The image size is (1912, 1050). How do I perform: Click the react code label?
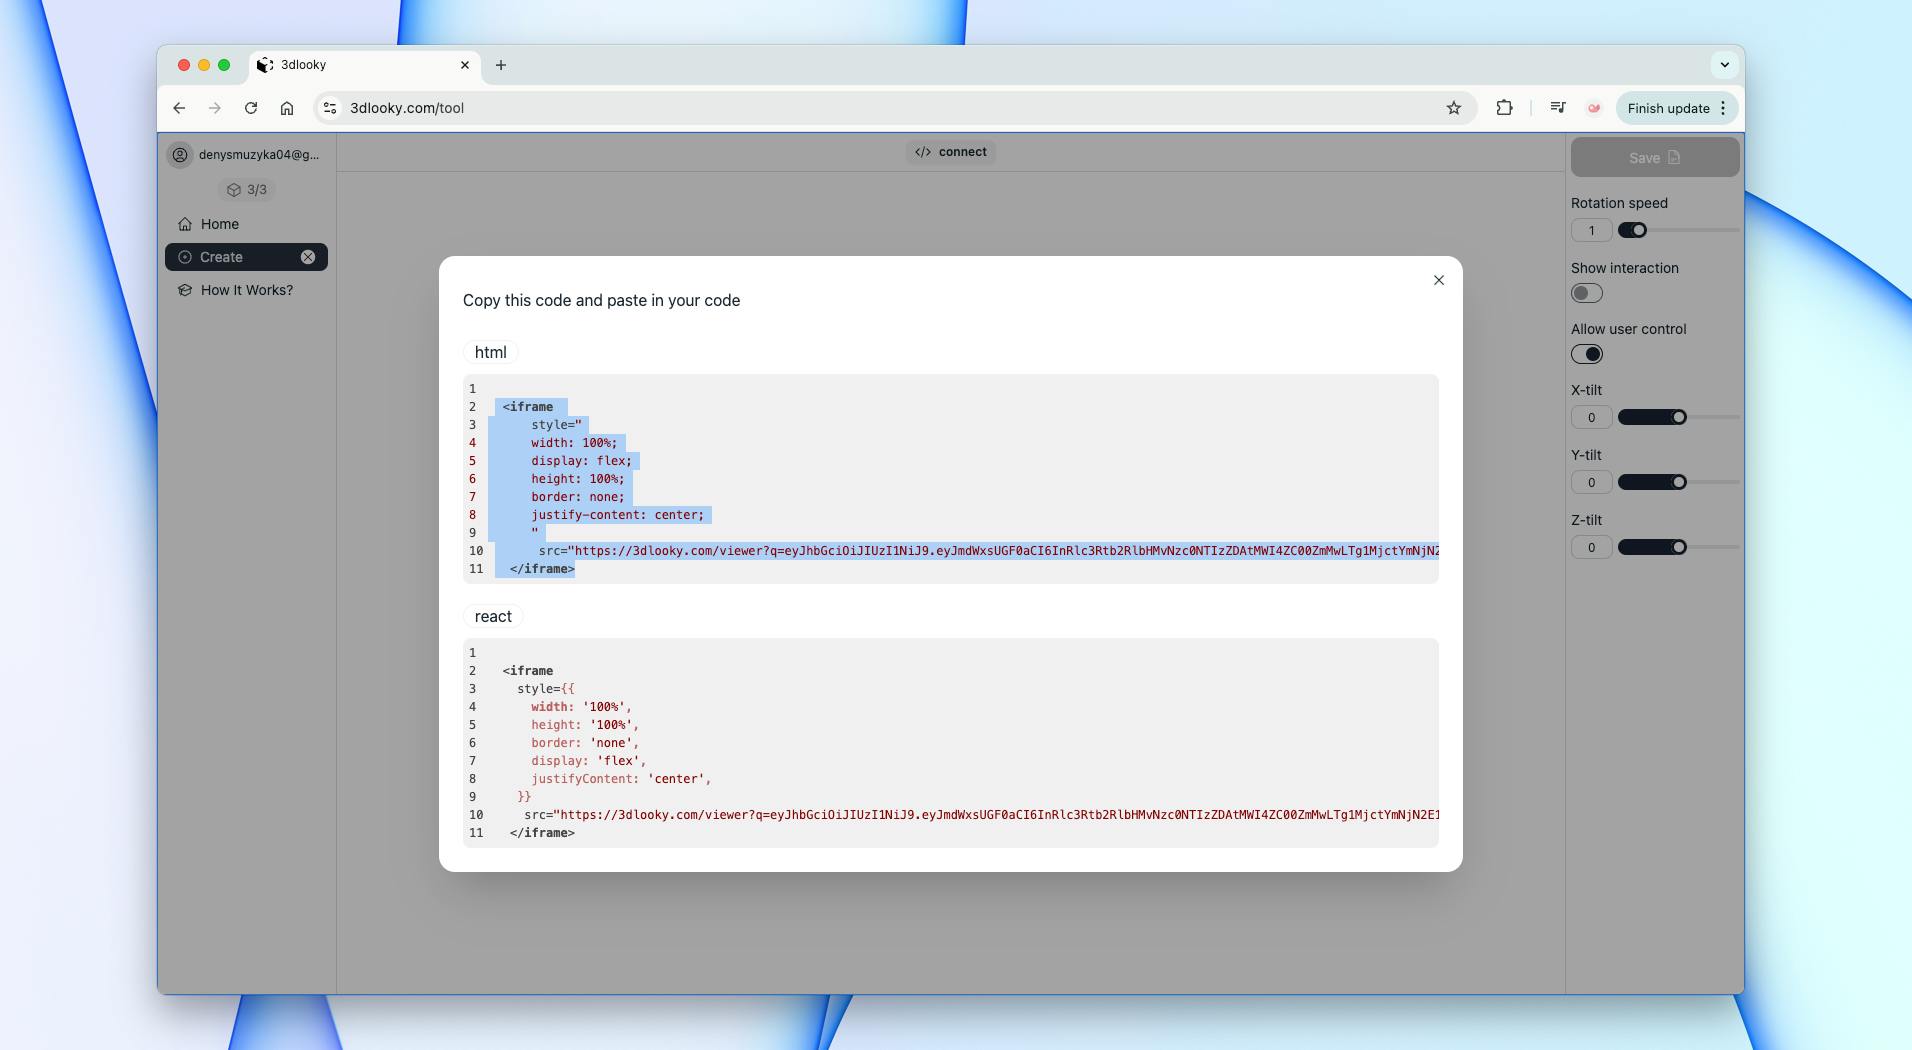(493, 616)
